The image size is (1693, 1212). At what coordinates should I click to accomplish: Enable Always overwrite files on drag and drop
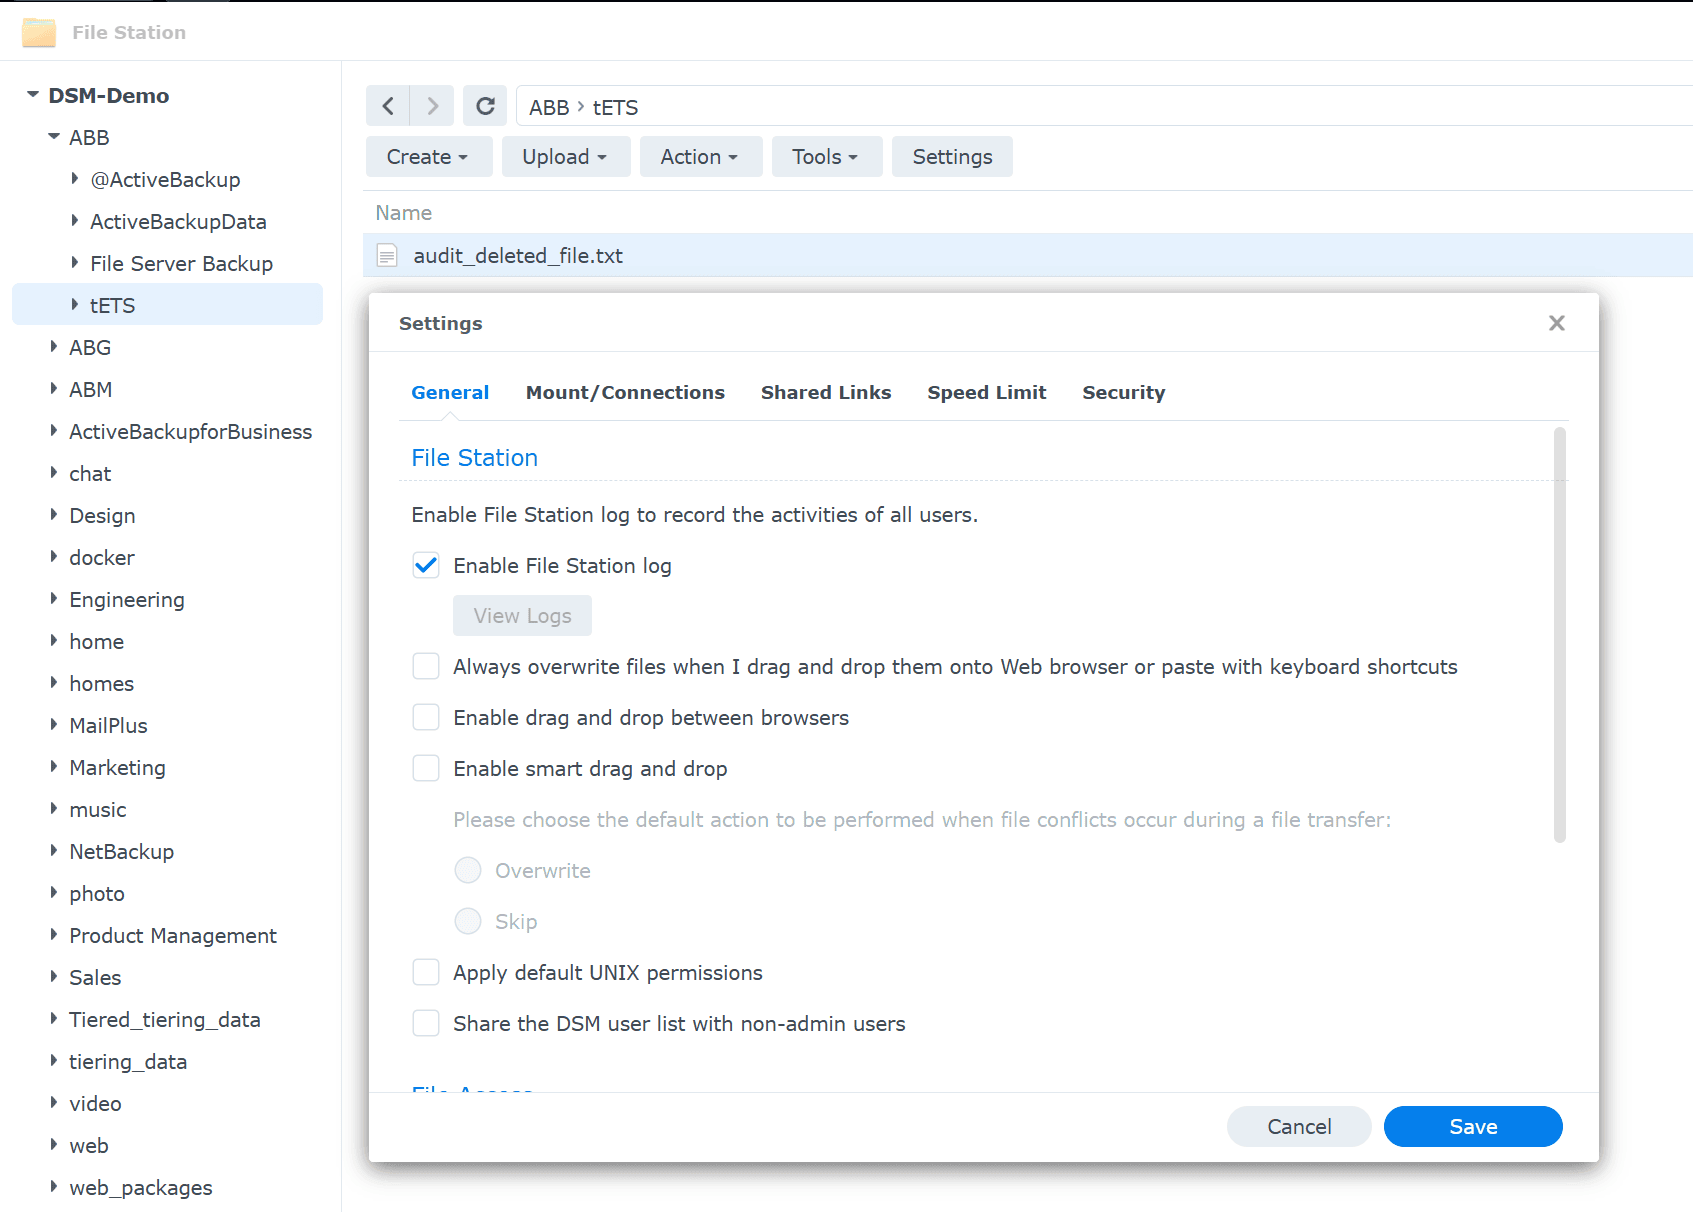click(426, 667)
